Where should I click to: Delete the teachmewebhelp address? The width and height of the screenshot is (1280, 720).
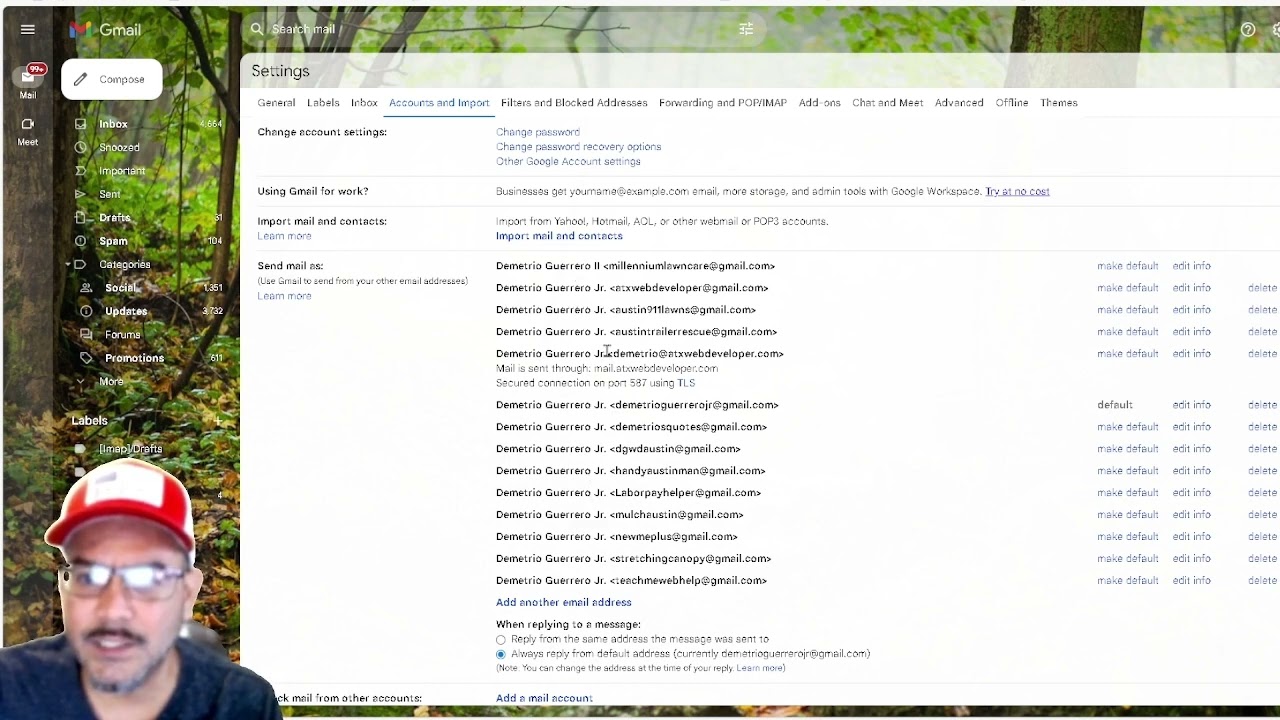1262,581
